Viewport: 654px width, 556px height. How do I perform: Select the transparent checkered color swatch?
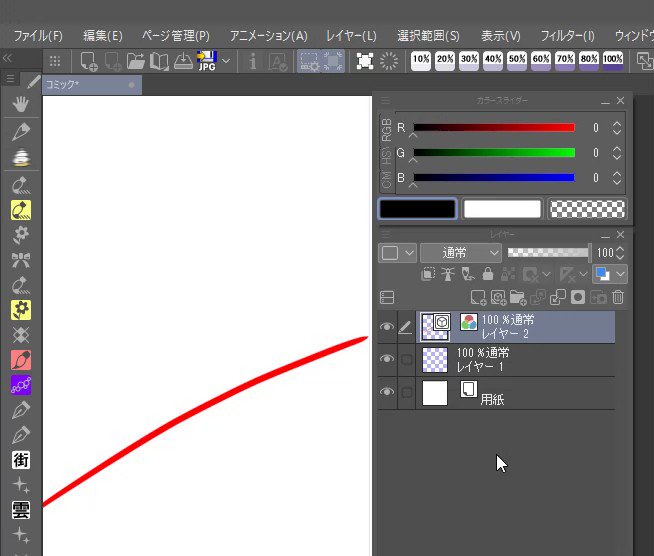click(587, 209)
